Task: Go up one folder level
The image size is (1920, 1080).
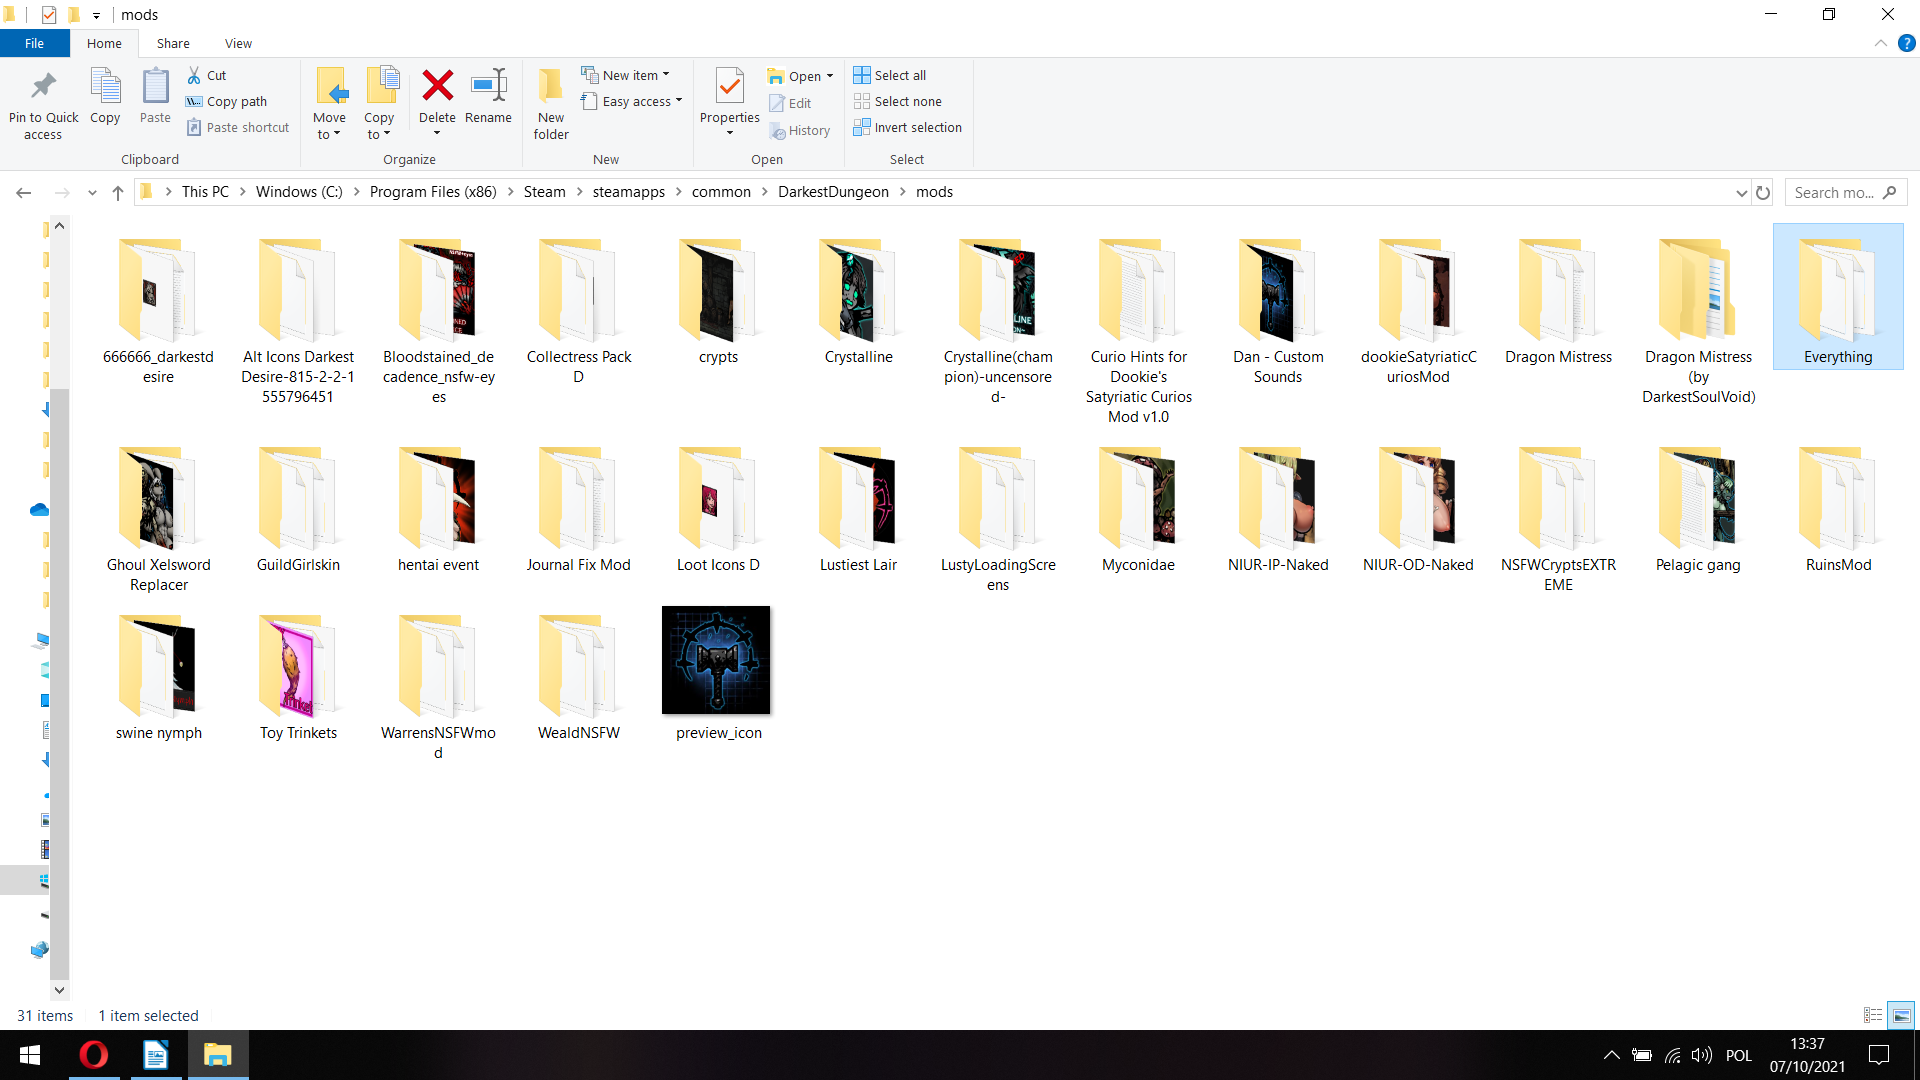Action: [118, 192]
